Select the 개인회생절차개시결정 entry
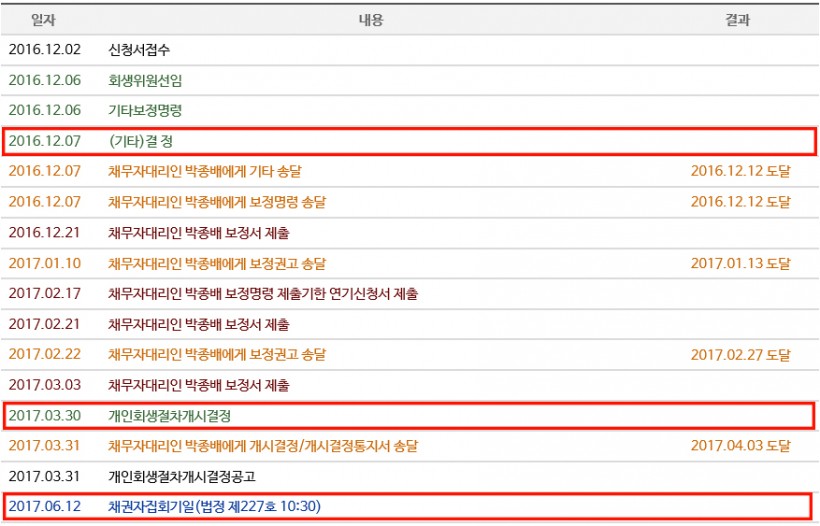The height and width of the screenshot is (526, 820). (169, 416)
